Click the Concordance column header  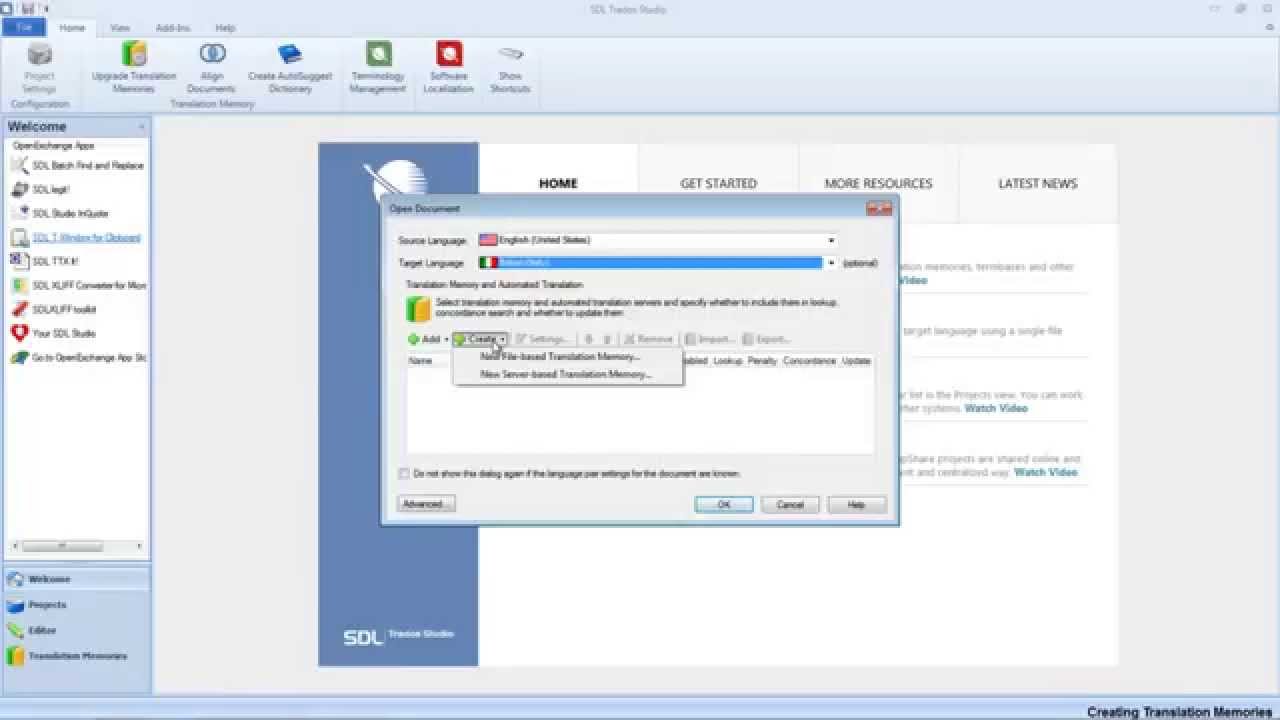click(x=809, y=361)
